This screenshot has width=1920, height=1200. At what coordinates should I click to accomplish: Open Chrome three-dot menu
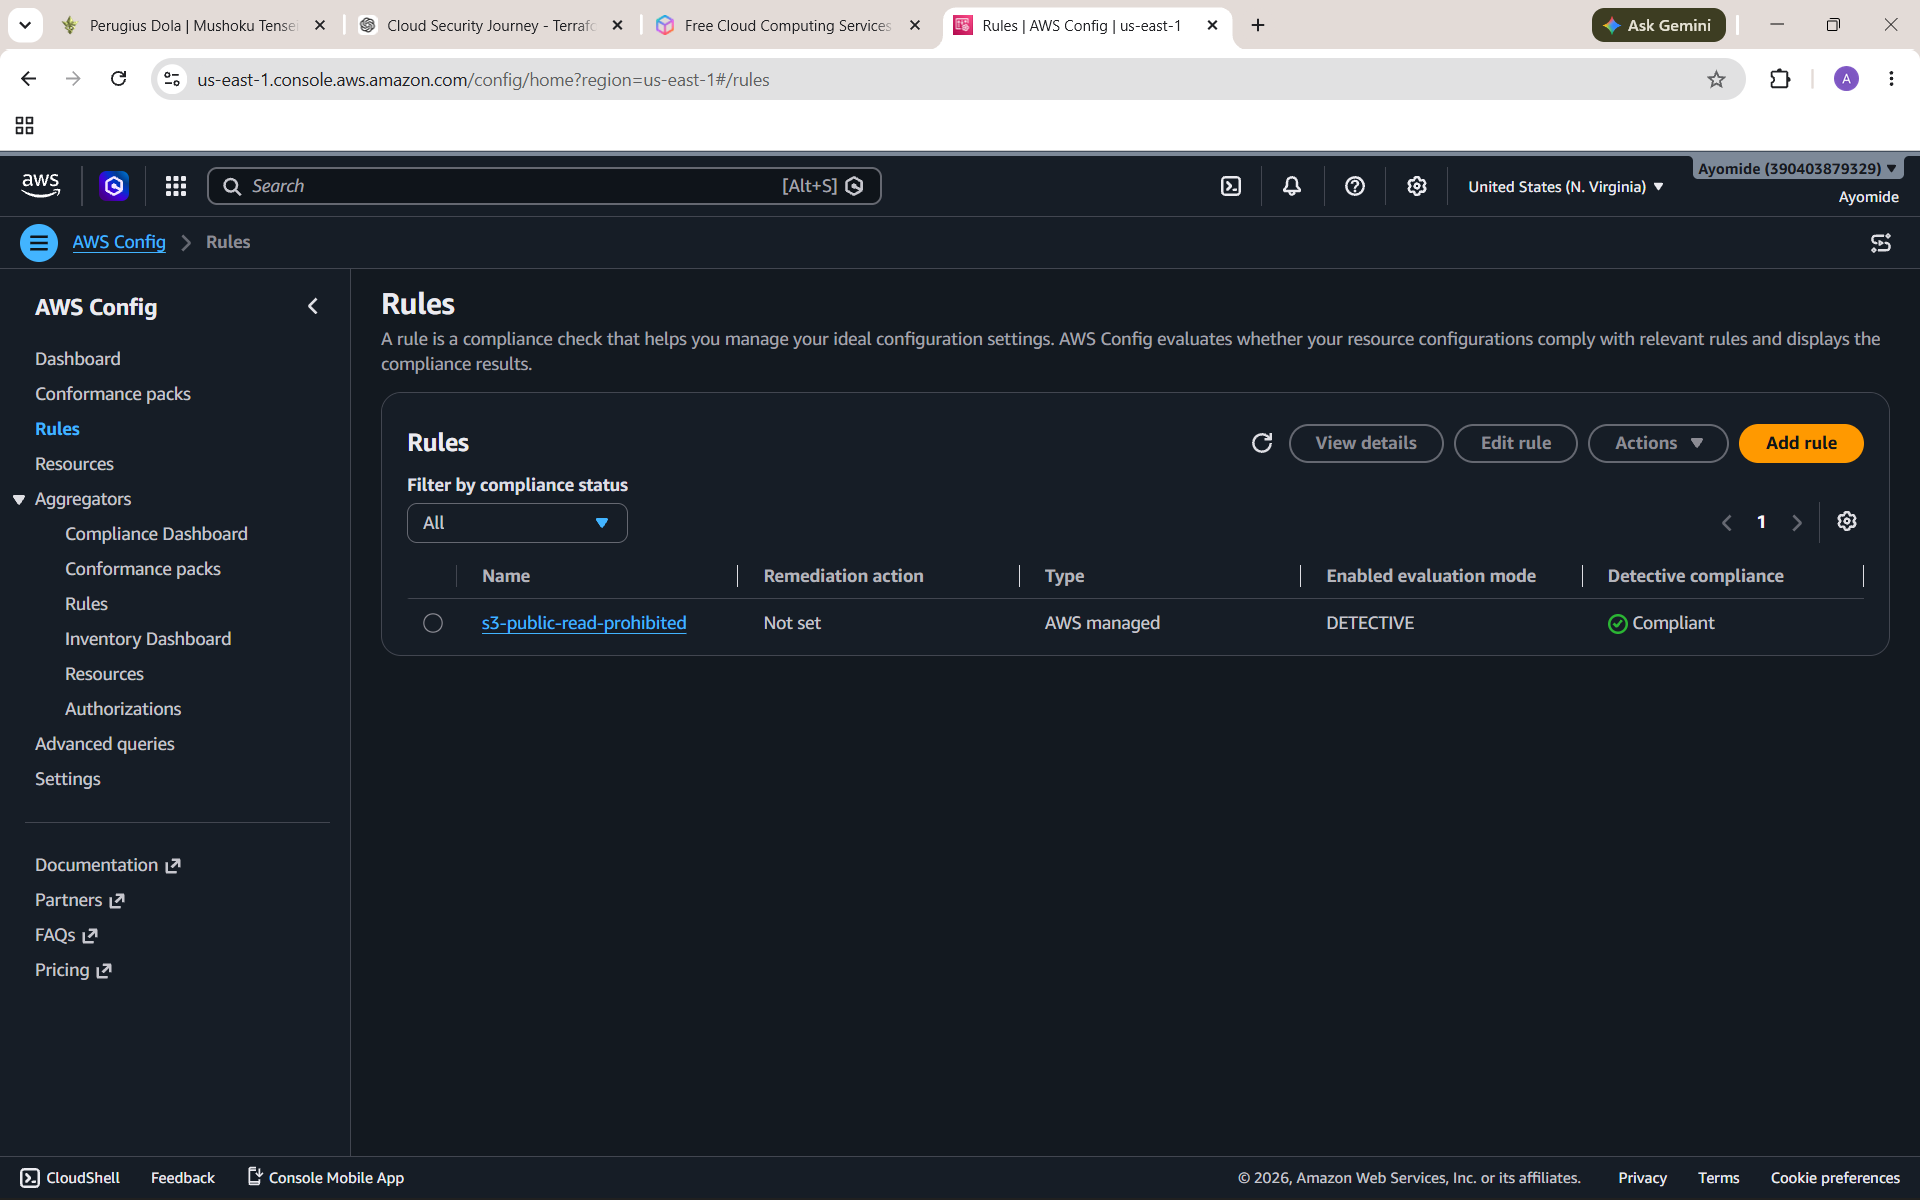1891,79
